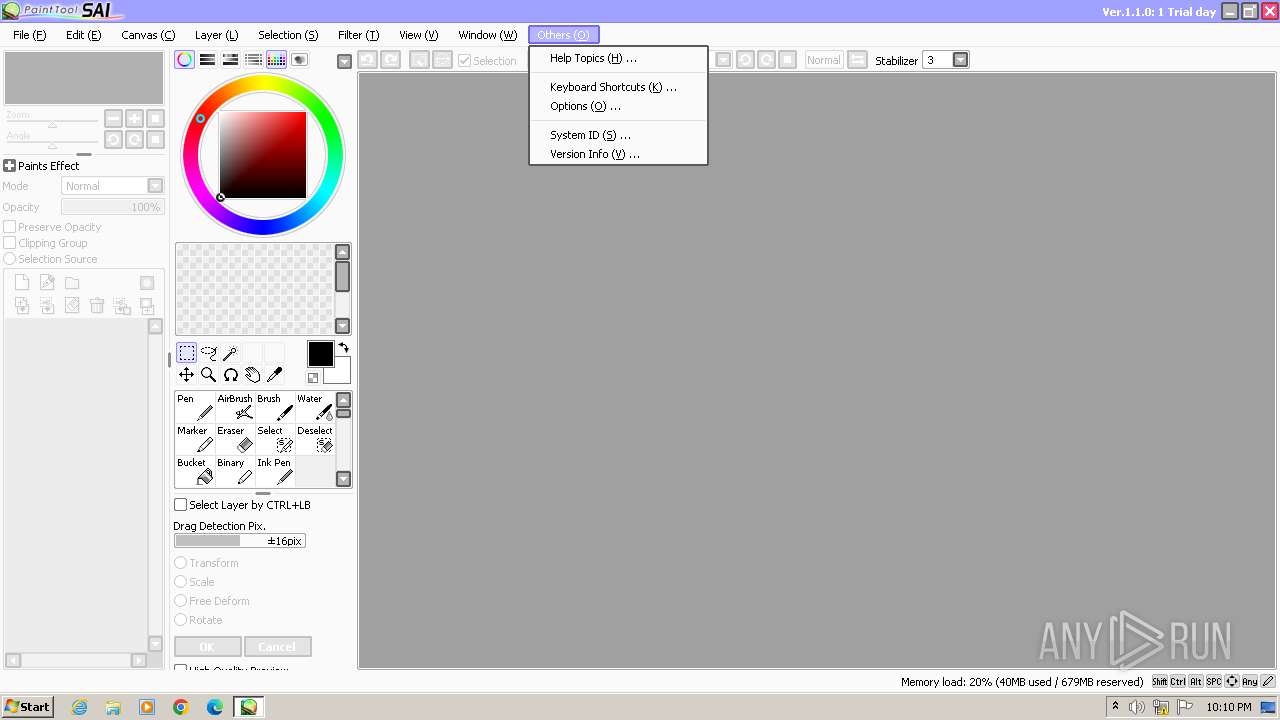The image size is (1280, 720).
Task: Open Microsoft Edge from the taskbar
Action: pyautogui.click(x=215, y=707)
